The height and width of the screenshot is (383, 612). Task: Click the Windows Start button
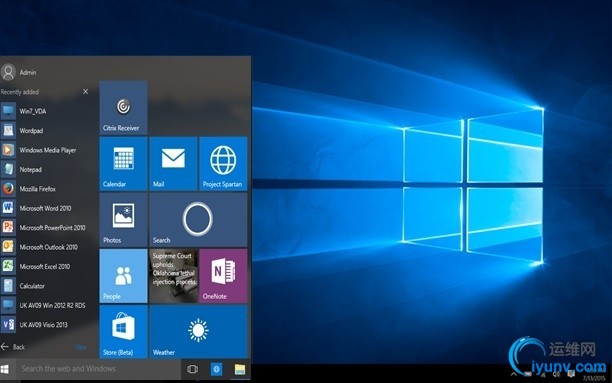point(5,369)
